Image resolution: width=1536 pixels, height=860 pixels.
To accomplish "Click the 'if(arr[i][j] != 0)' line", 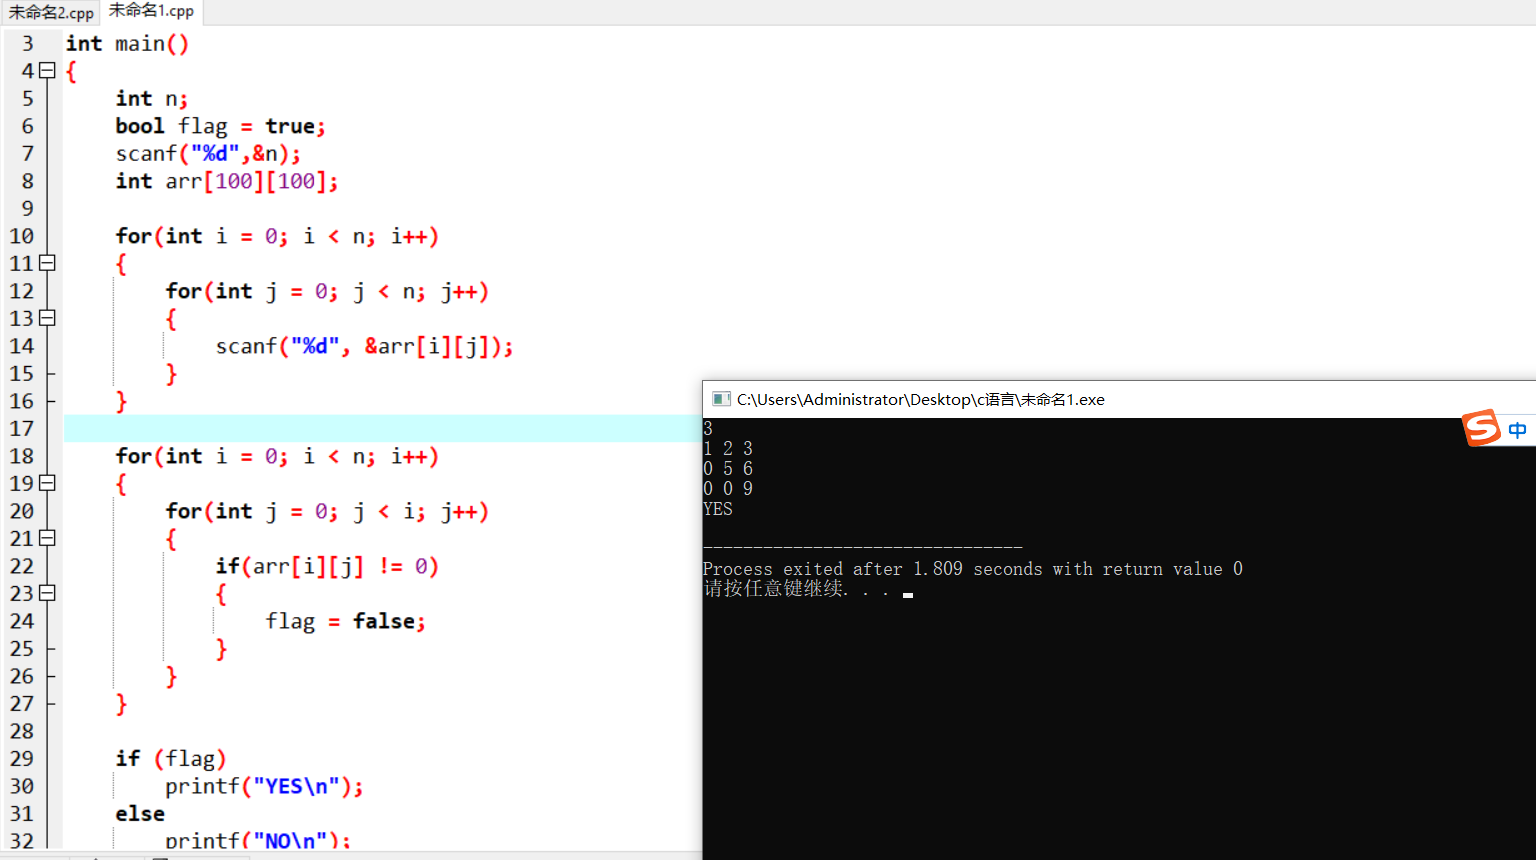I will (x=327, y=566).
